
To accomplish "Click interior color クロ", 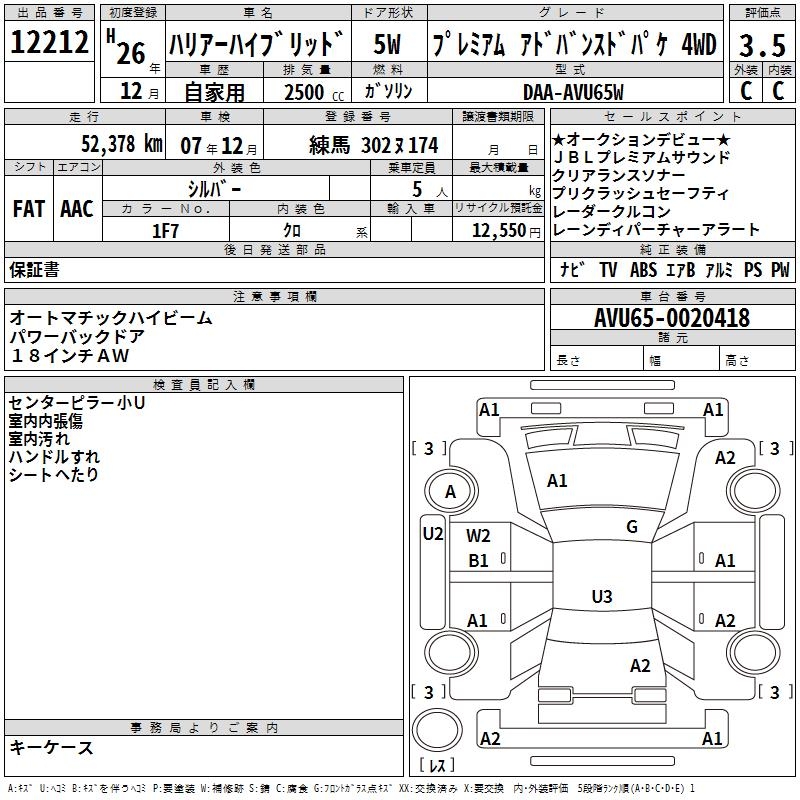I will pos(292,231).
